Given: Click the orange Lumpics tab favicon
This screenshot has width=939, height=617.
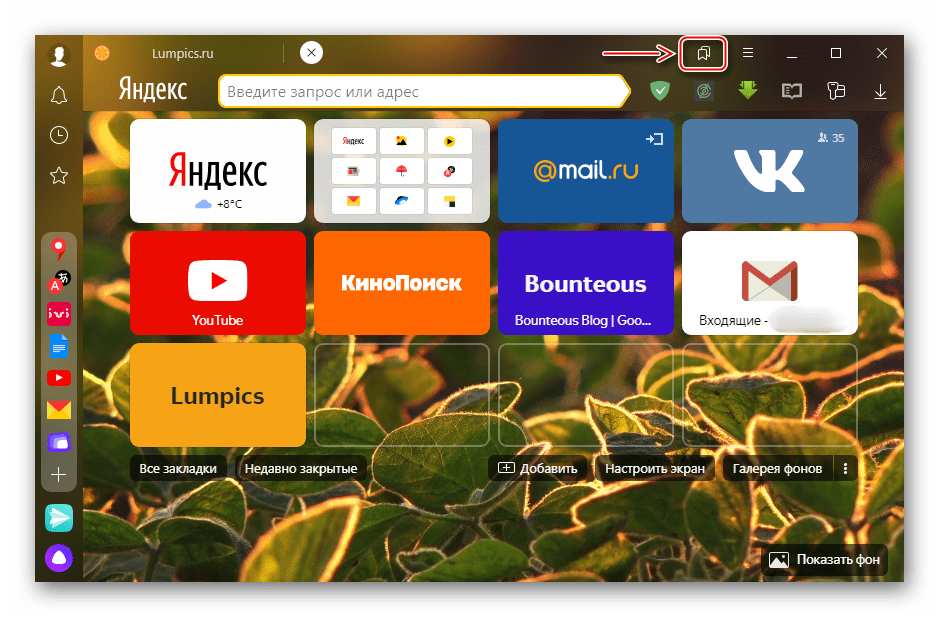Looking at the screenshot, I should (x=102, y=53).
